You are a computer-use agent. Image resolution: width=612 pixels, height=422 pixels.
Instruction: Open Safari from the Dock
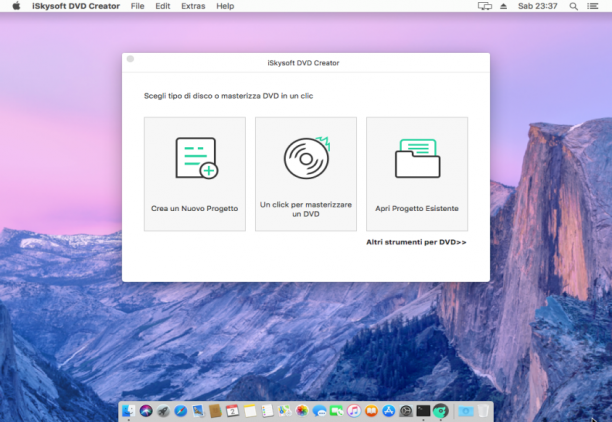point(180,411)
